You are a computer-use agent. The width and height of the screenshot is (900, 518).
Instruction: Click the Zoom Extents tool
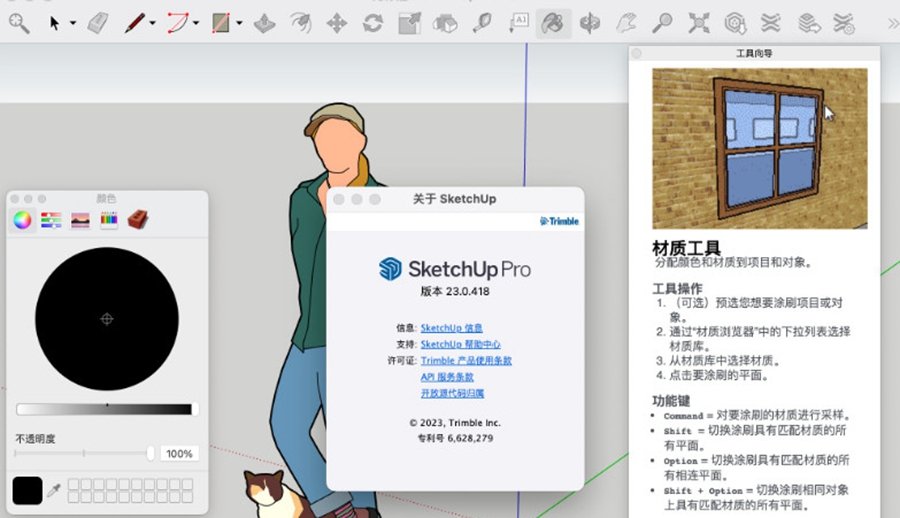699,24
